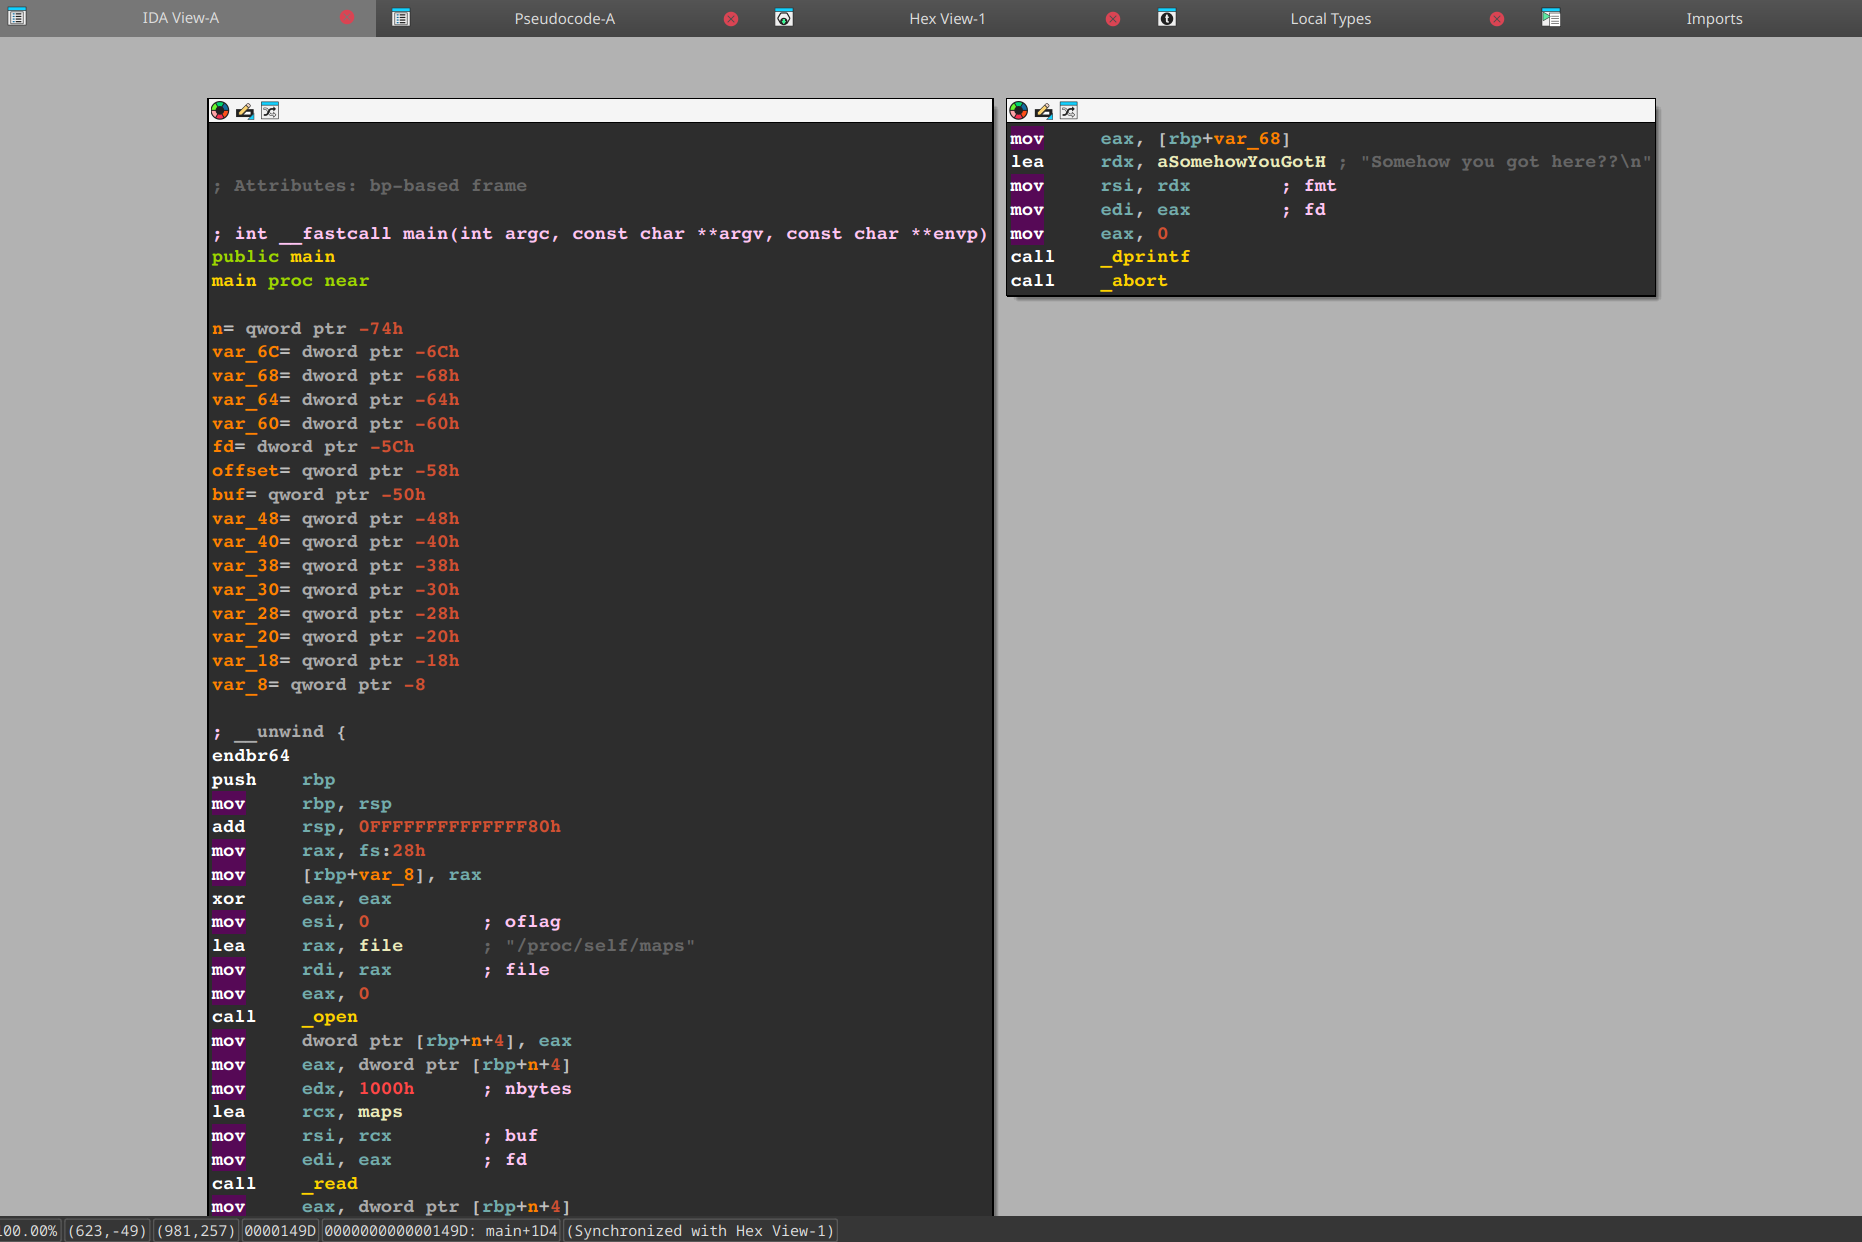The width and height of the screenshot is (1862, 1242).
Task: Click group nodes icon on dprintf block
Action: [1069, 111]
